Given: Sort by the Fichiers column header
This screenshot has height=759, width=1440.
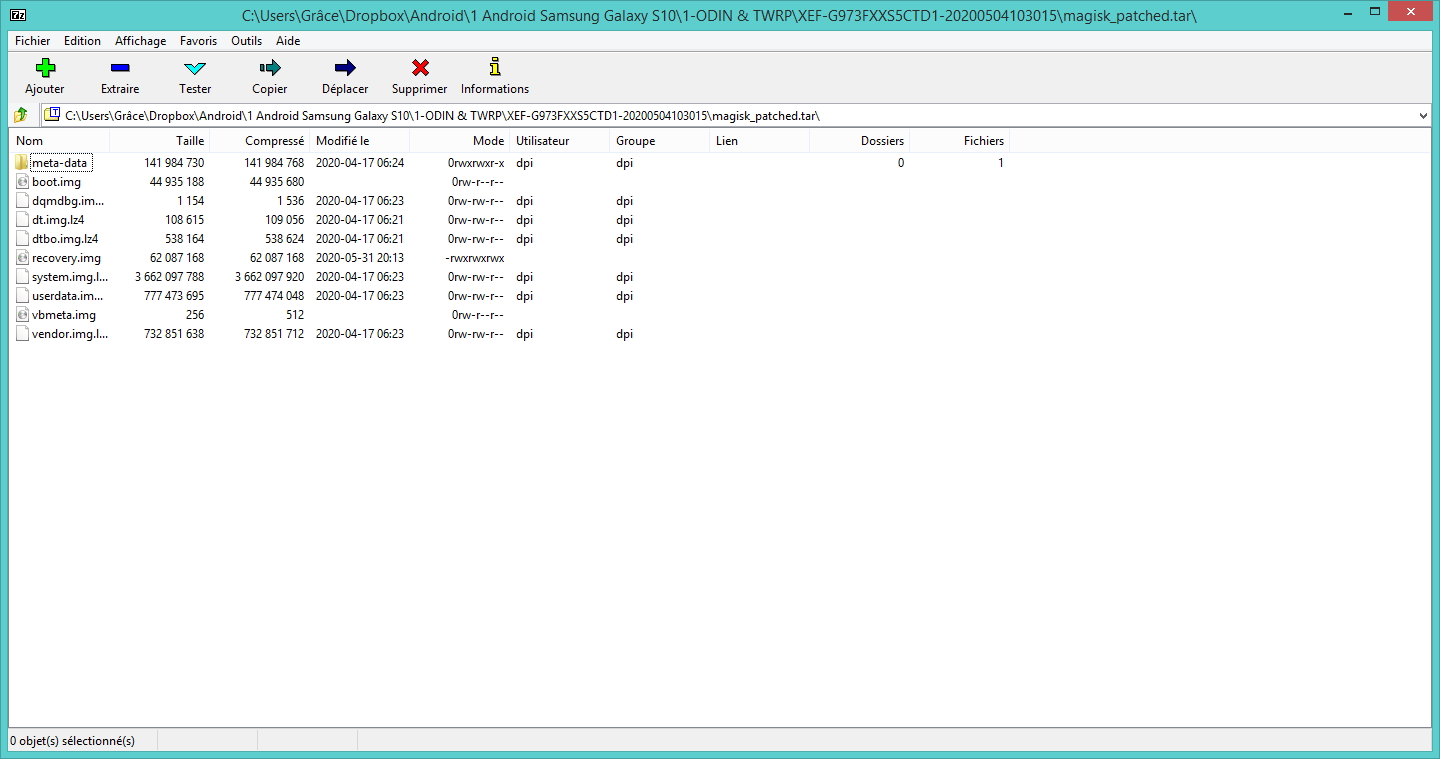Looking at the screenshot, I should pyautogui.click(x=960, y=141).
